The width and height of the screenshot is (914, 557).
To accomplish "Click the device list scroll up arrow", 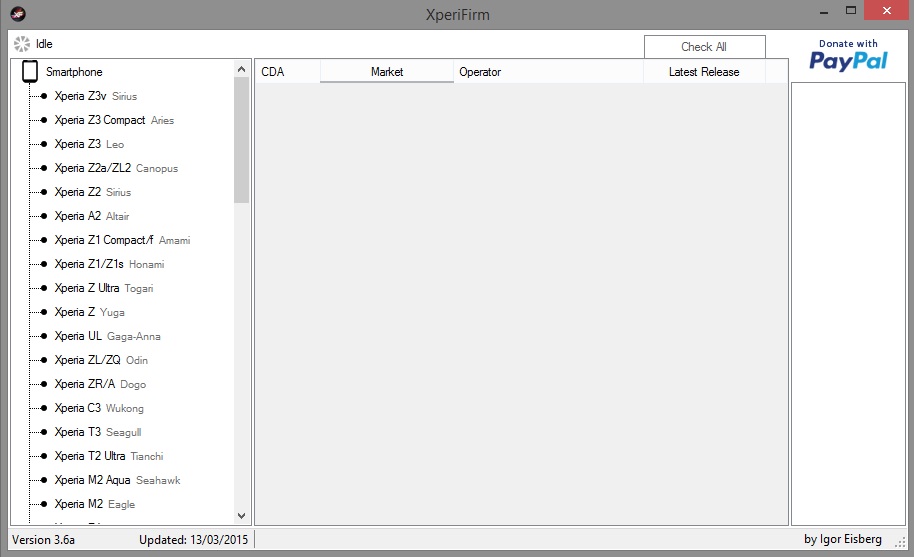I will point(241,69).
